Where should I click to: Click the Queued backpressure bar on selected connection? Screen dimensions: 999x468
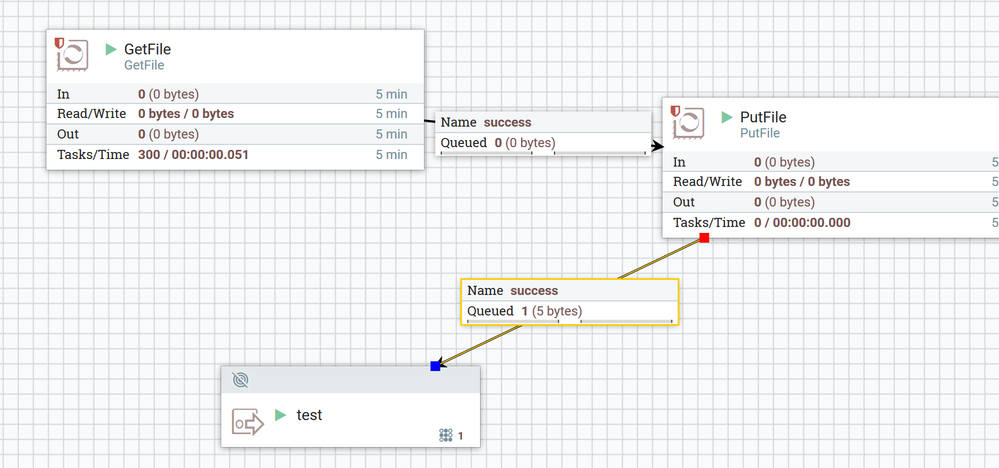point(570,322)
